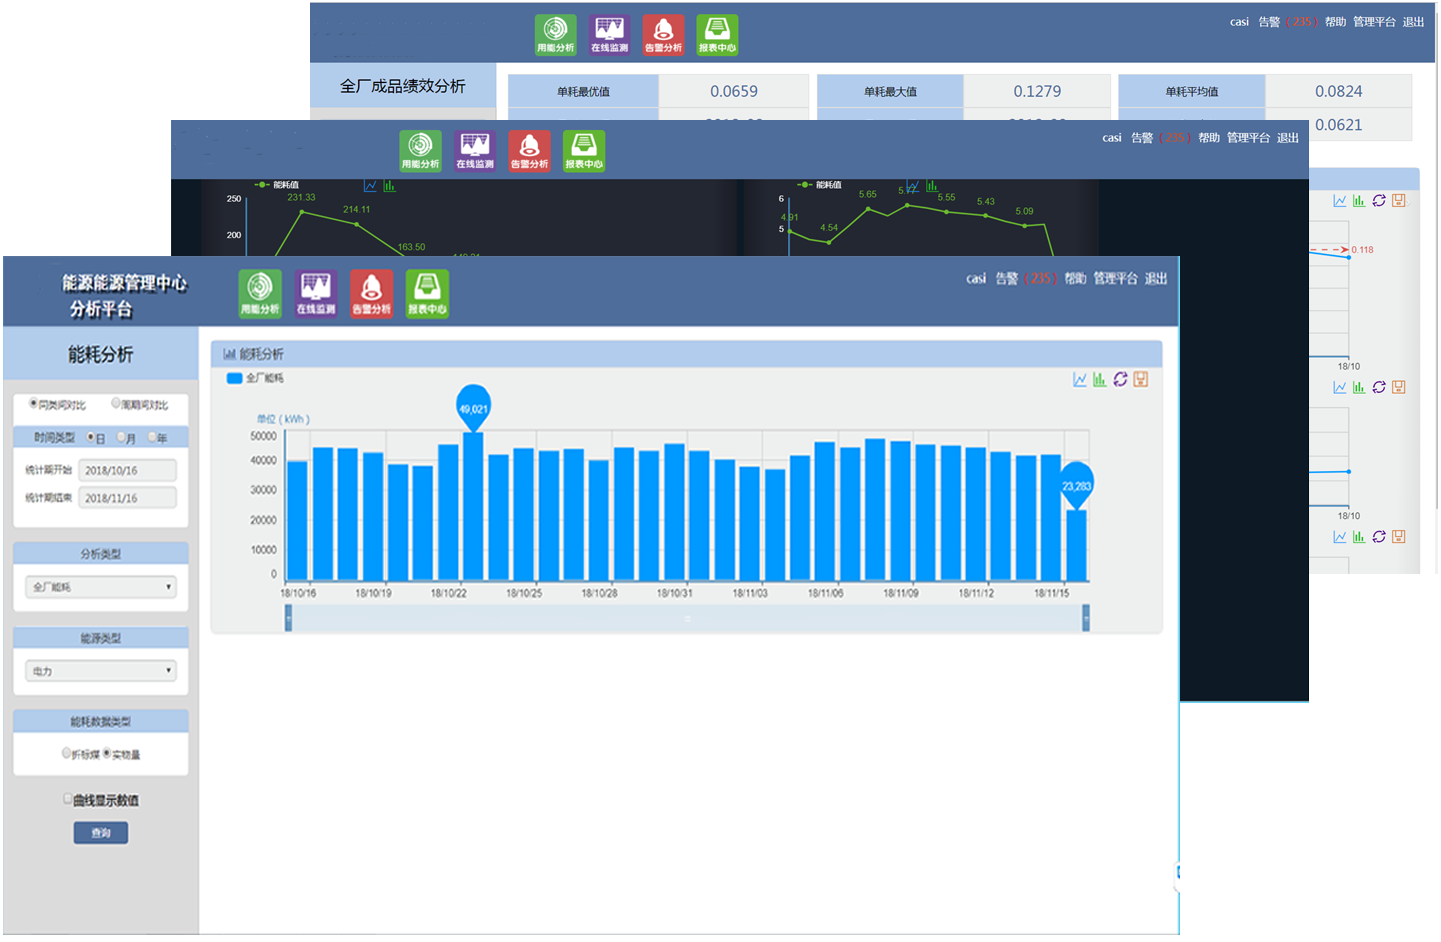Click refresh icon in back window's top chart toolbar

(x=1379, y=201)
